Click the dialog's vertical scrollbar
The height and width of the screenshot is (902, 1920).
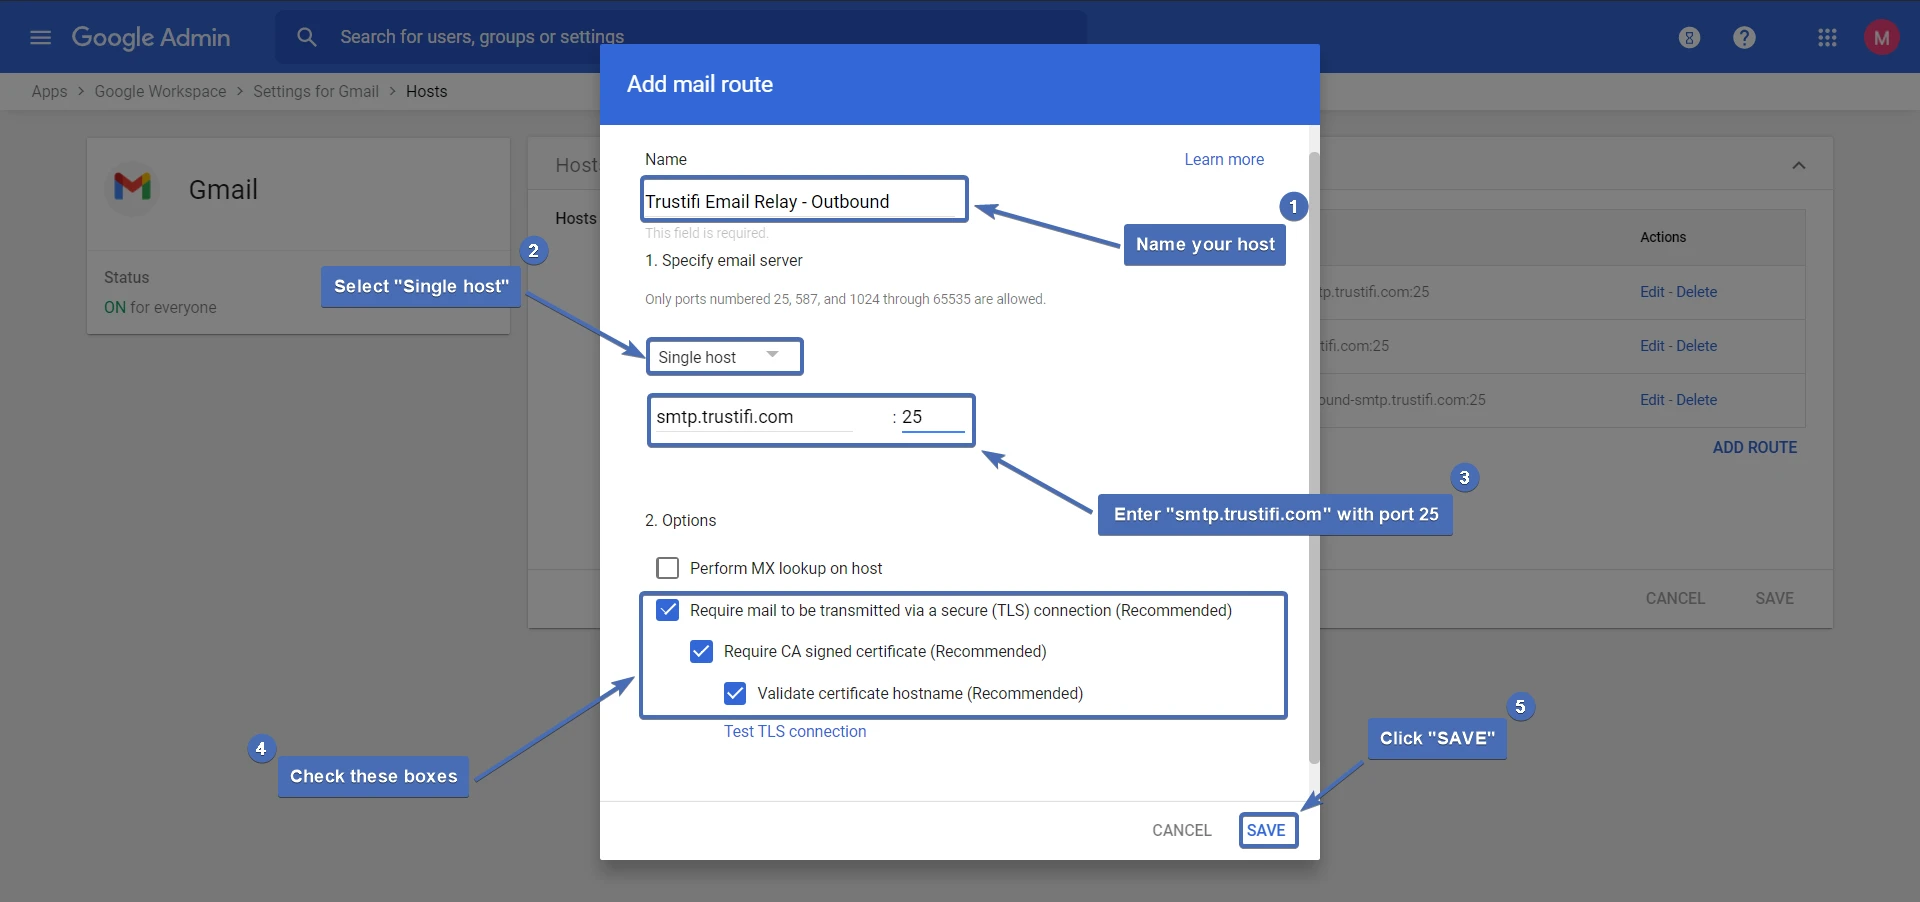click(1313, 450)
